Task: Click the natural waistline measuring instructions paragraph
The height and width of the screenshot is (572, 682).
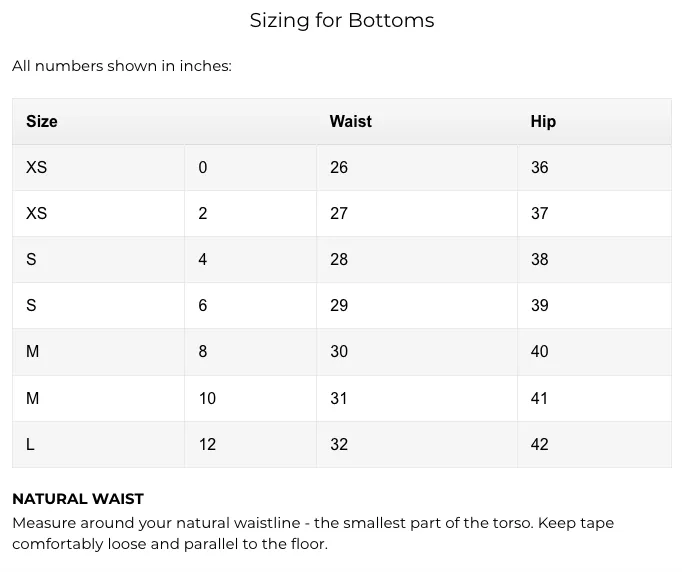Action: [313, 533]
